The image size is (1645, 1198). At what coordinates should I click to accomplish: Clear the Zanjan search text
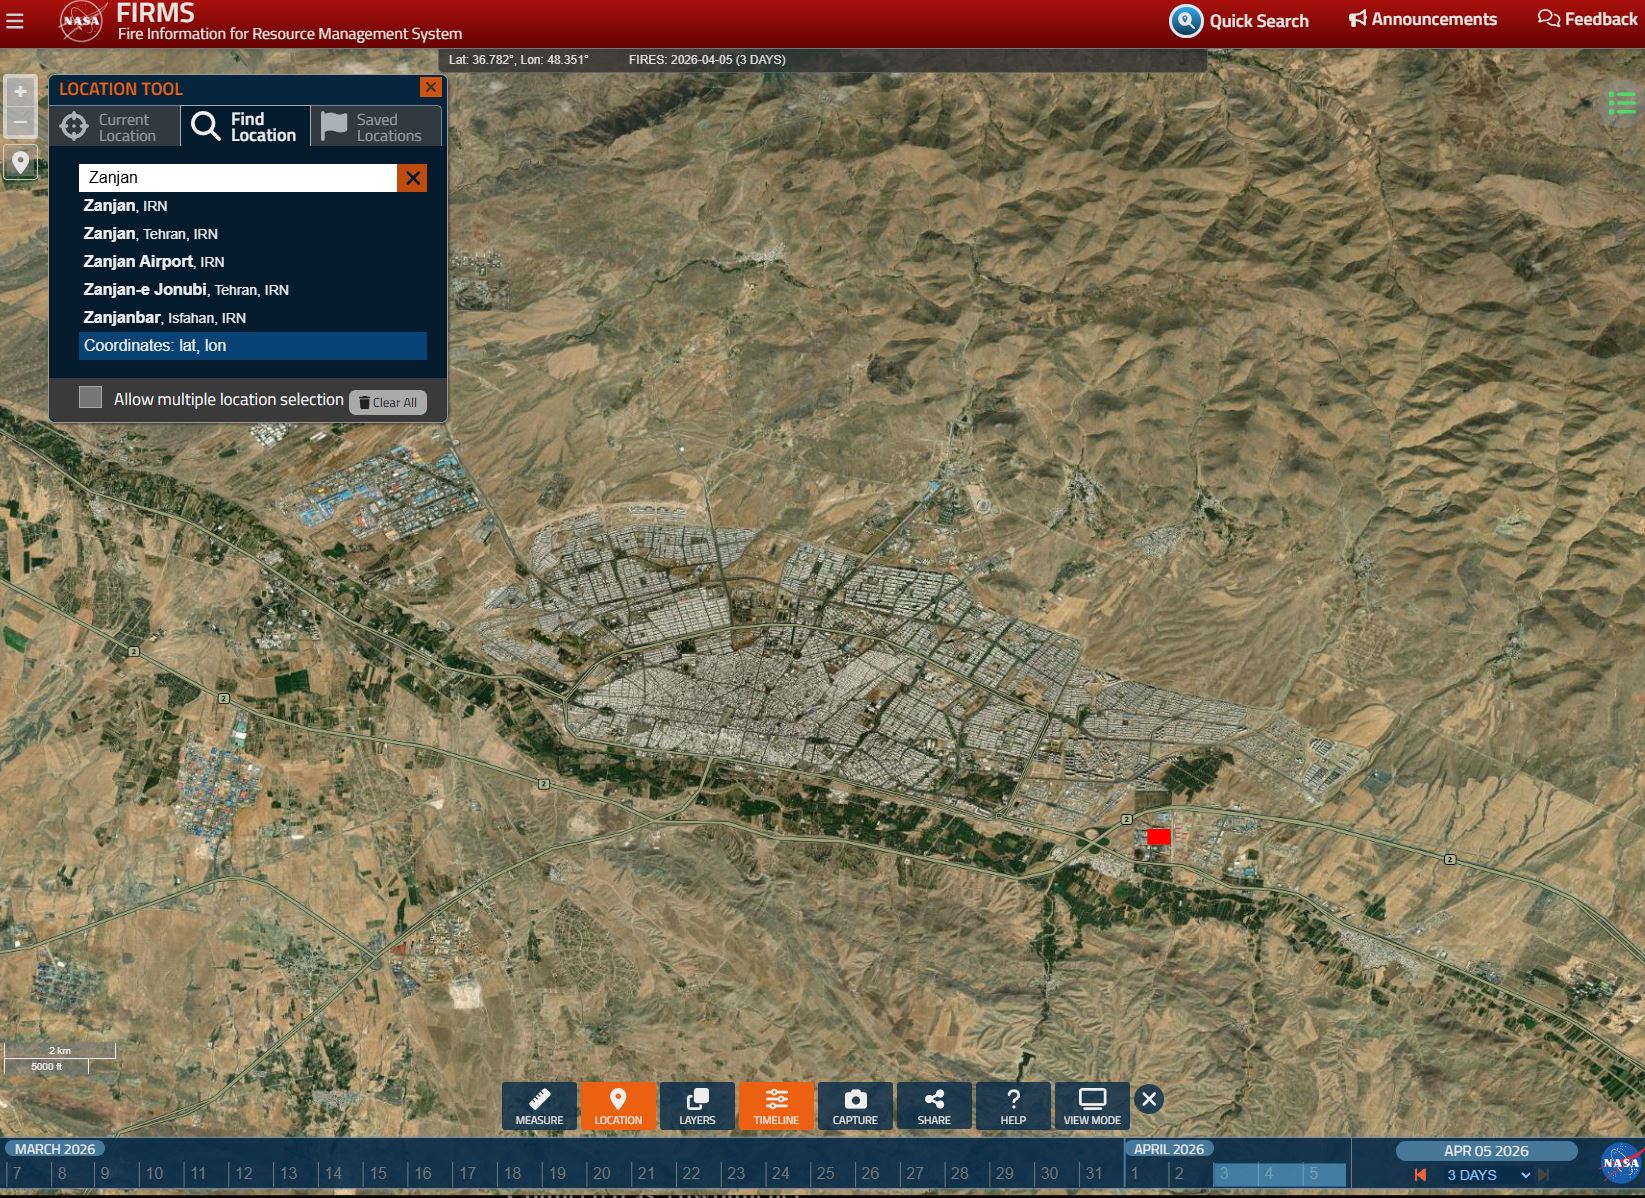tap(412, 178)
